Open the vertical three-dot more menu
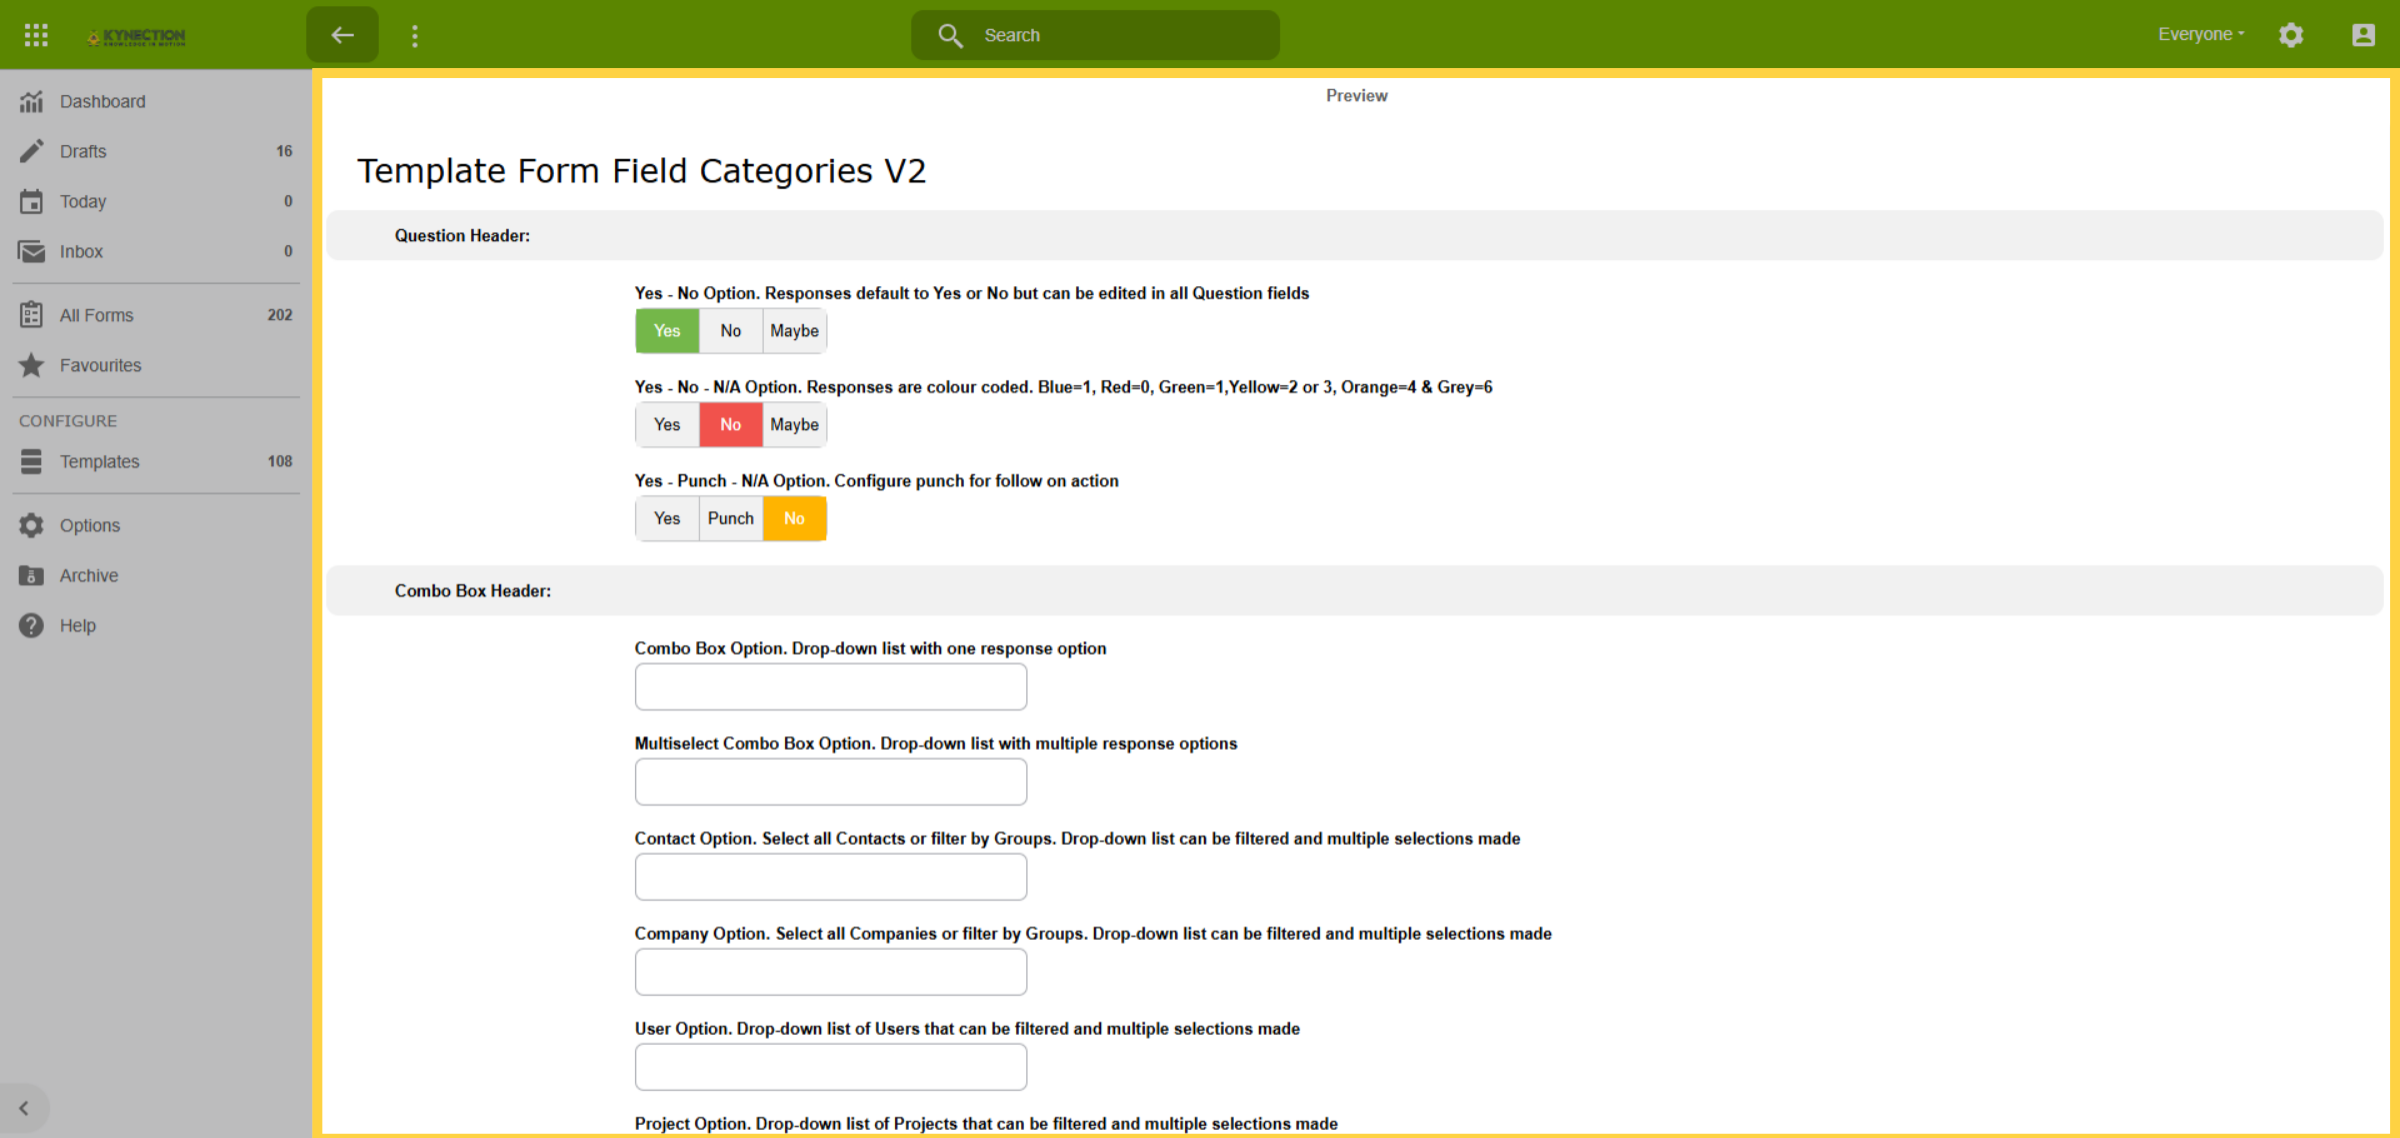2400x1138 pixels. (415, 36)
